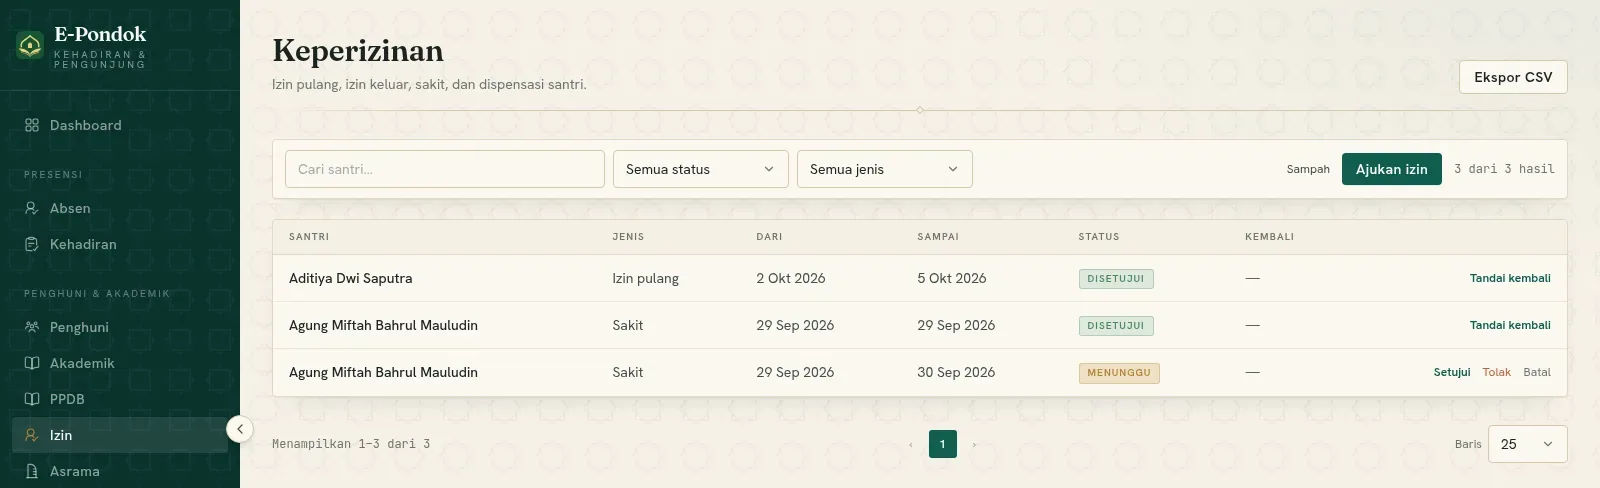Click Tolak on the Menunggu row
This screenshot has width=1600, height=488.
coord(1497,372)
